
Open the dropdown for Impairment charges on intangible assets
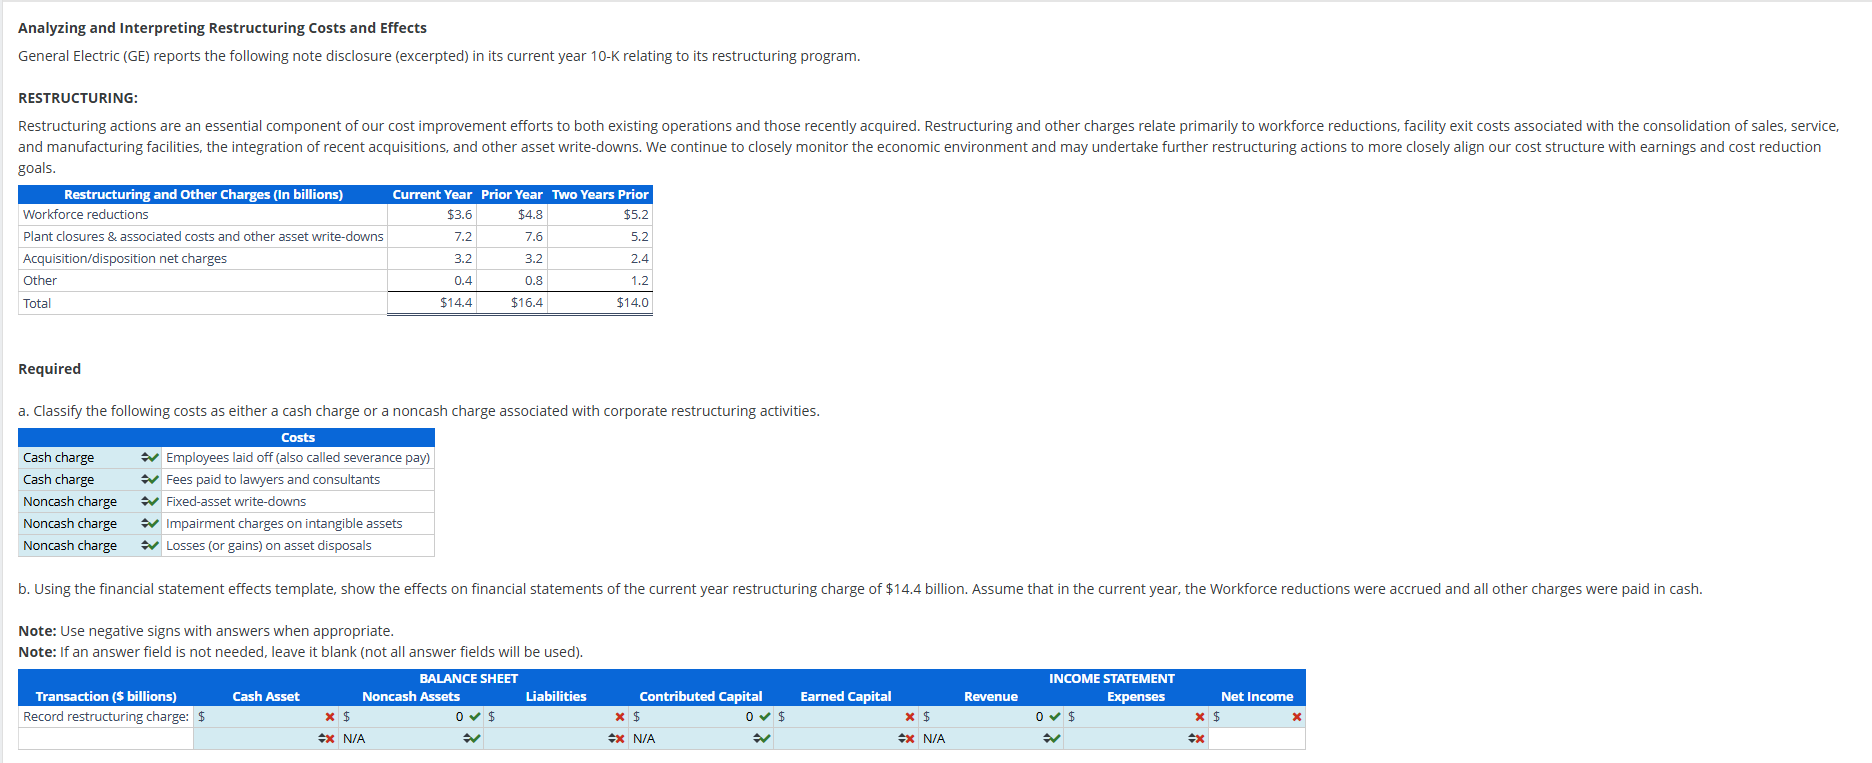pos(90,523)
